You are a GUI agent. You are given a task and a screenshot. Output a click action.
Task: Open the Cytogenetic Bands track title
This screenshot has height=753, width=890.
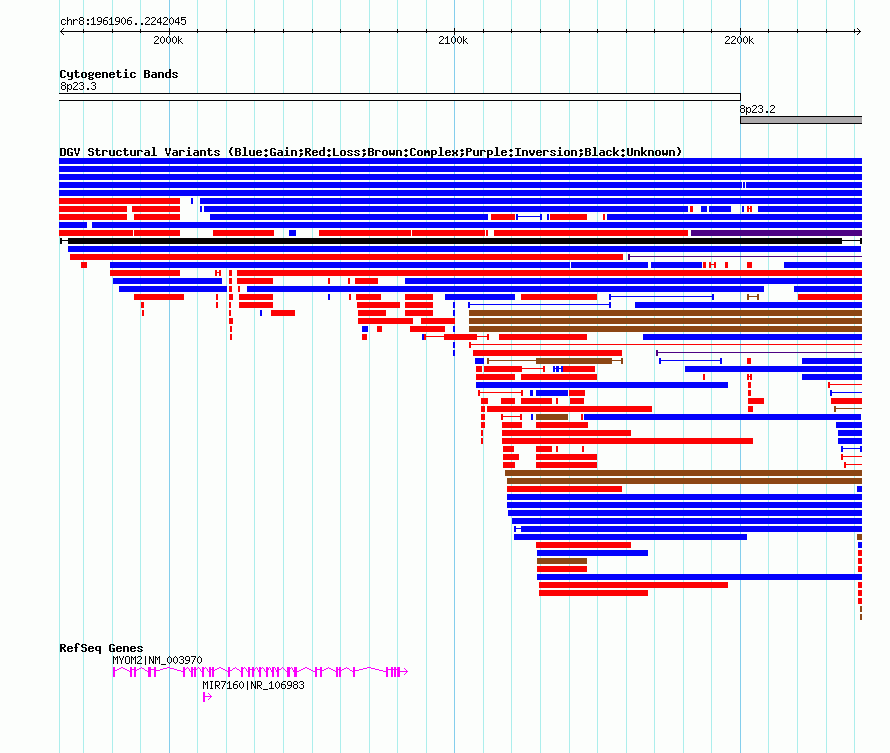click(119, 74)
